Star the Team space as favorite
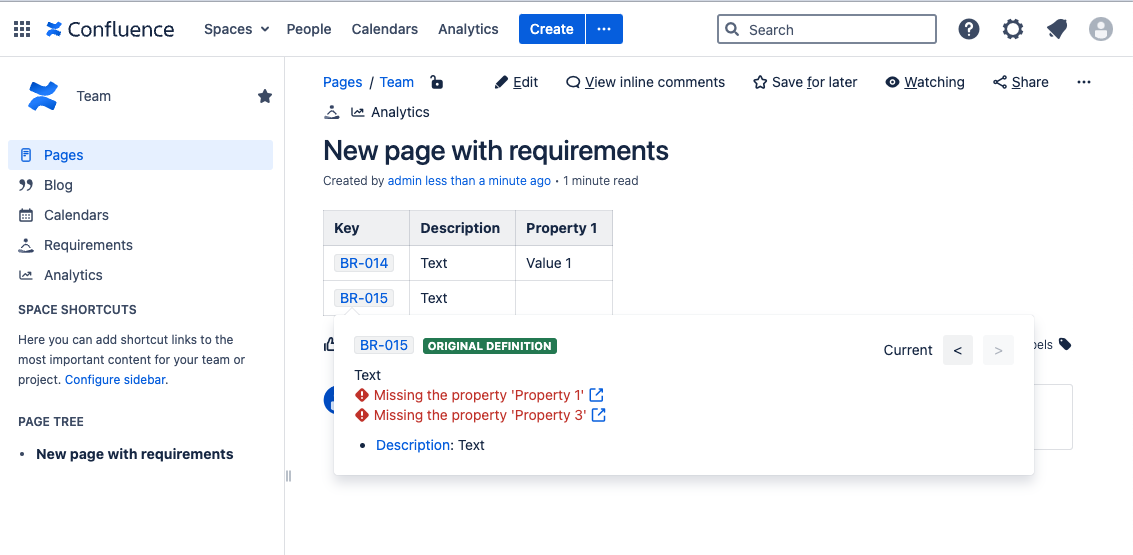1133x555 pixels. click(x=265, y=96)
